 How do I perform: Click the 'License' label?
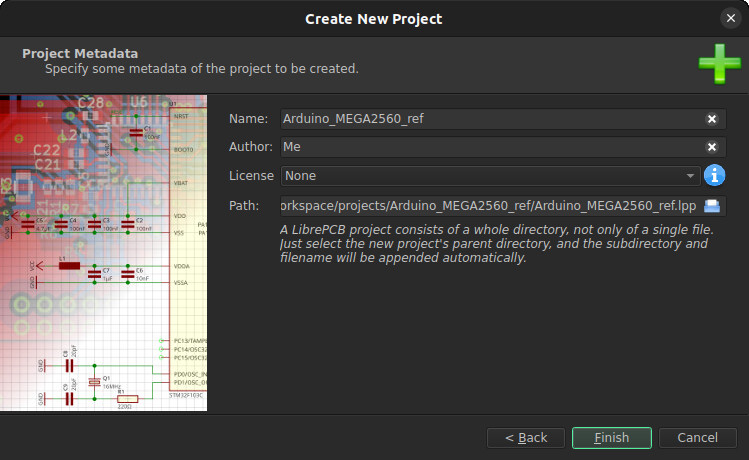tap(251, 176)
